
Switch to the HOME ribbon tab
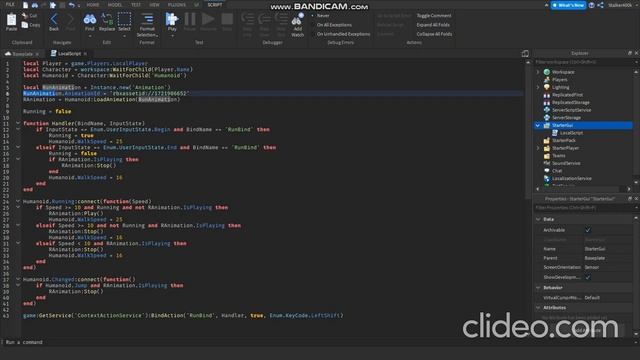[93, 5]
